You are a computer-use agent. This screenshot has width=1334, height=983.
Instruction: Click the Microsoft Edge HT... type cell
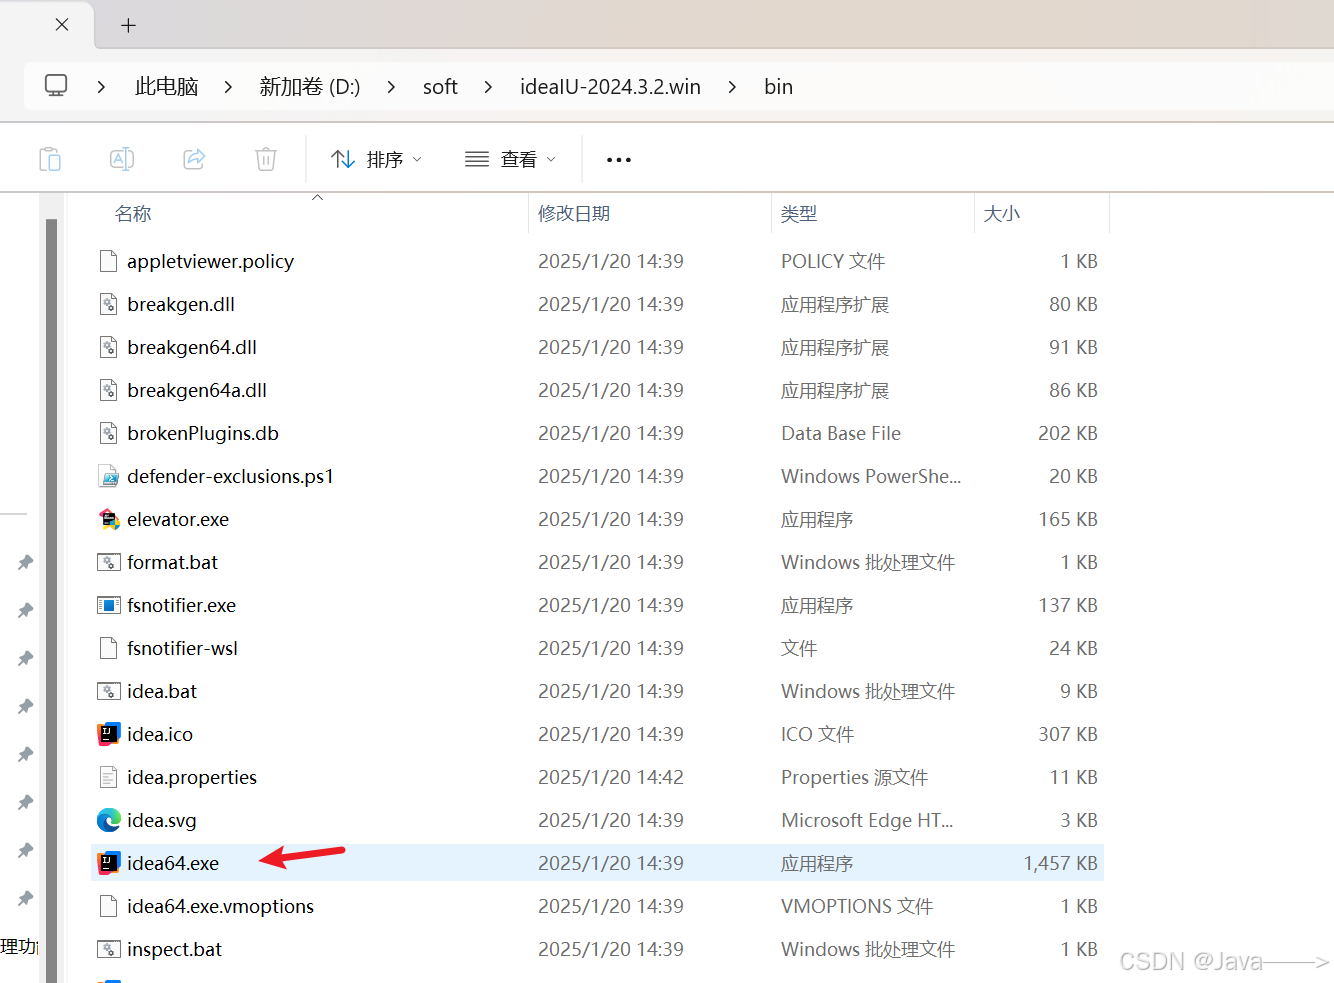867,820
